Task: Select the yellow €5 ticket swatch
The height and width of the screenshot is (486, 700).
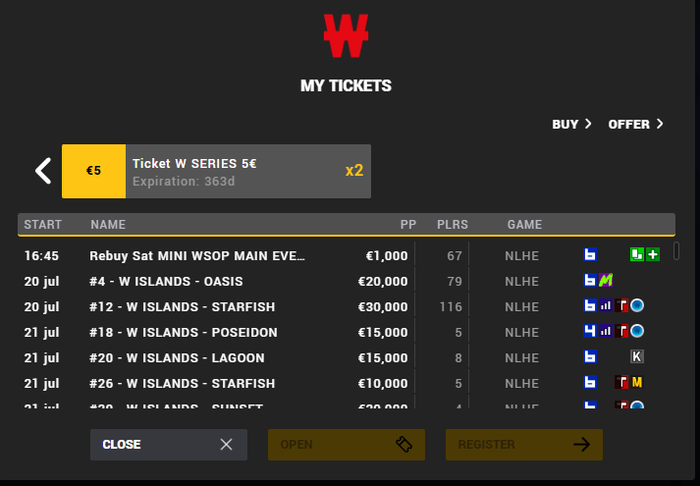Action: (94, 171)
